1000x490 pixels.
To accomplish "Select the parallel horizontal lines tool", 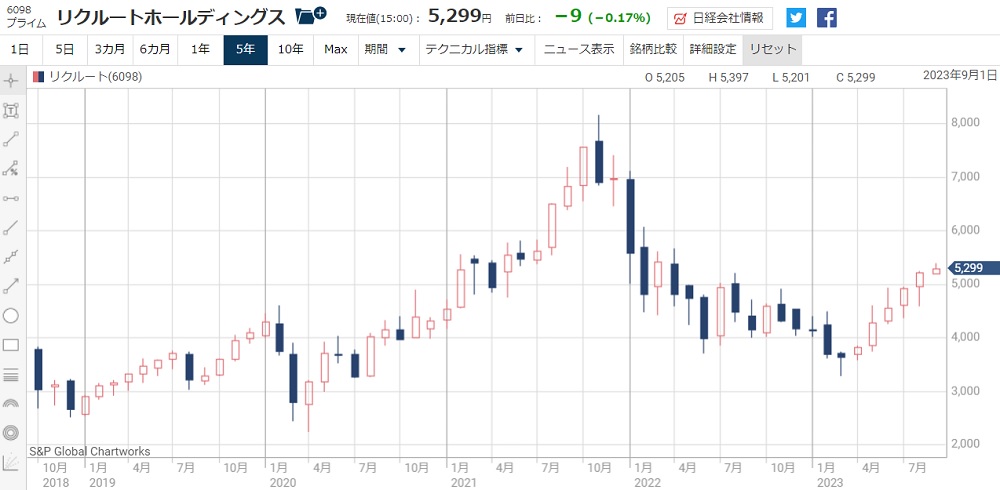I will click(11, 375).
